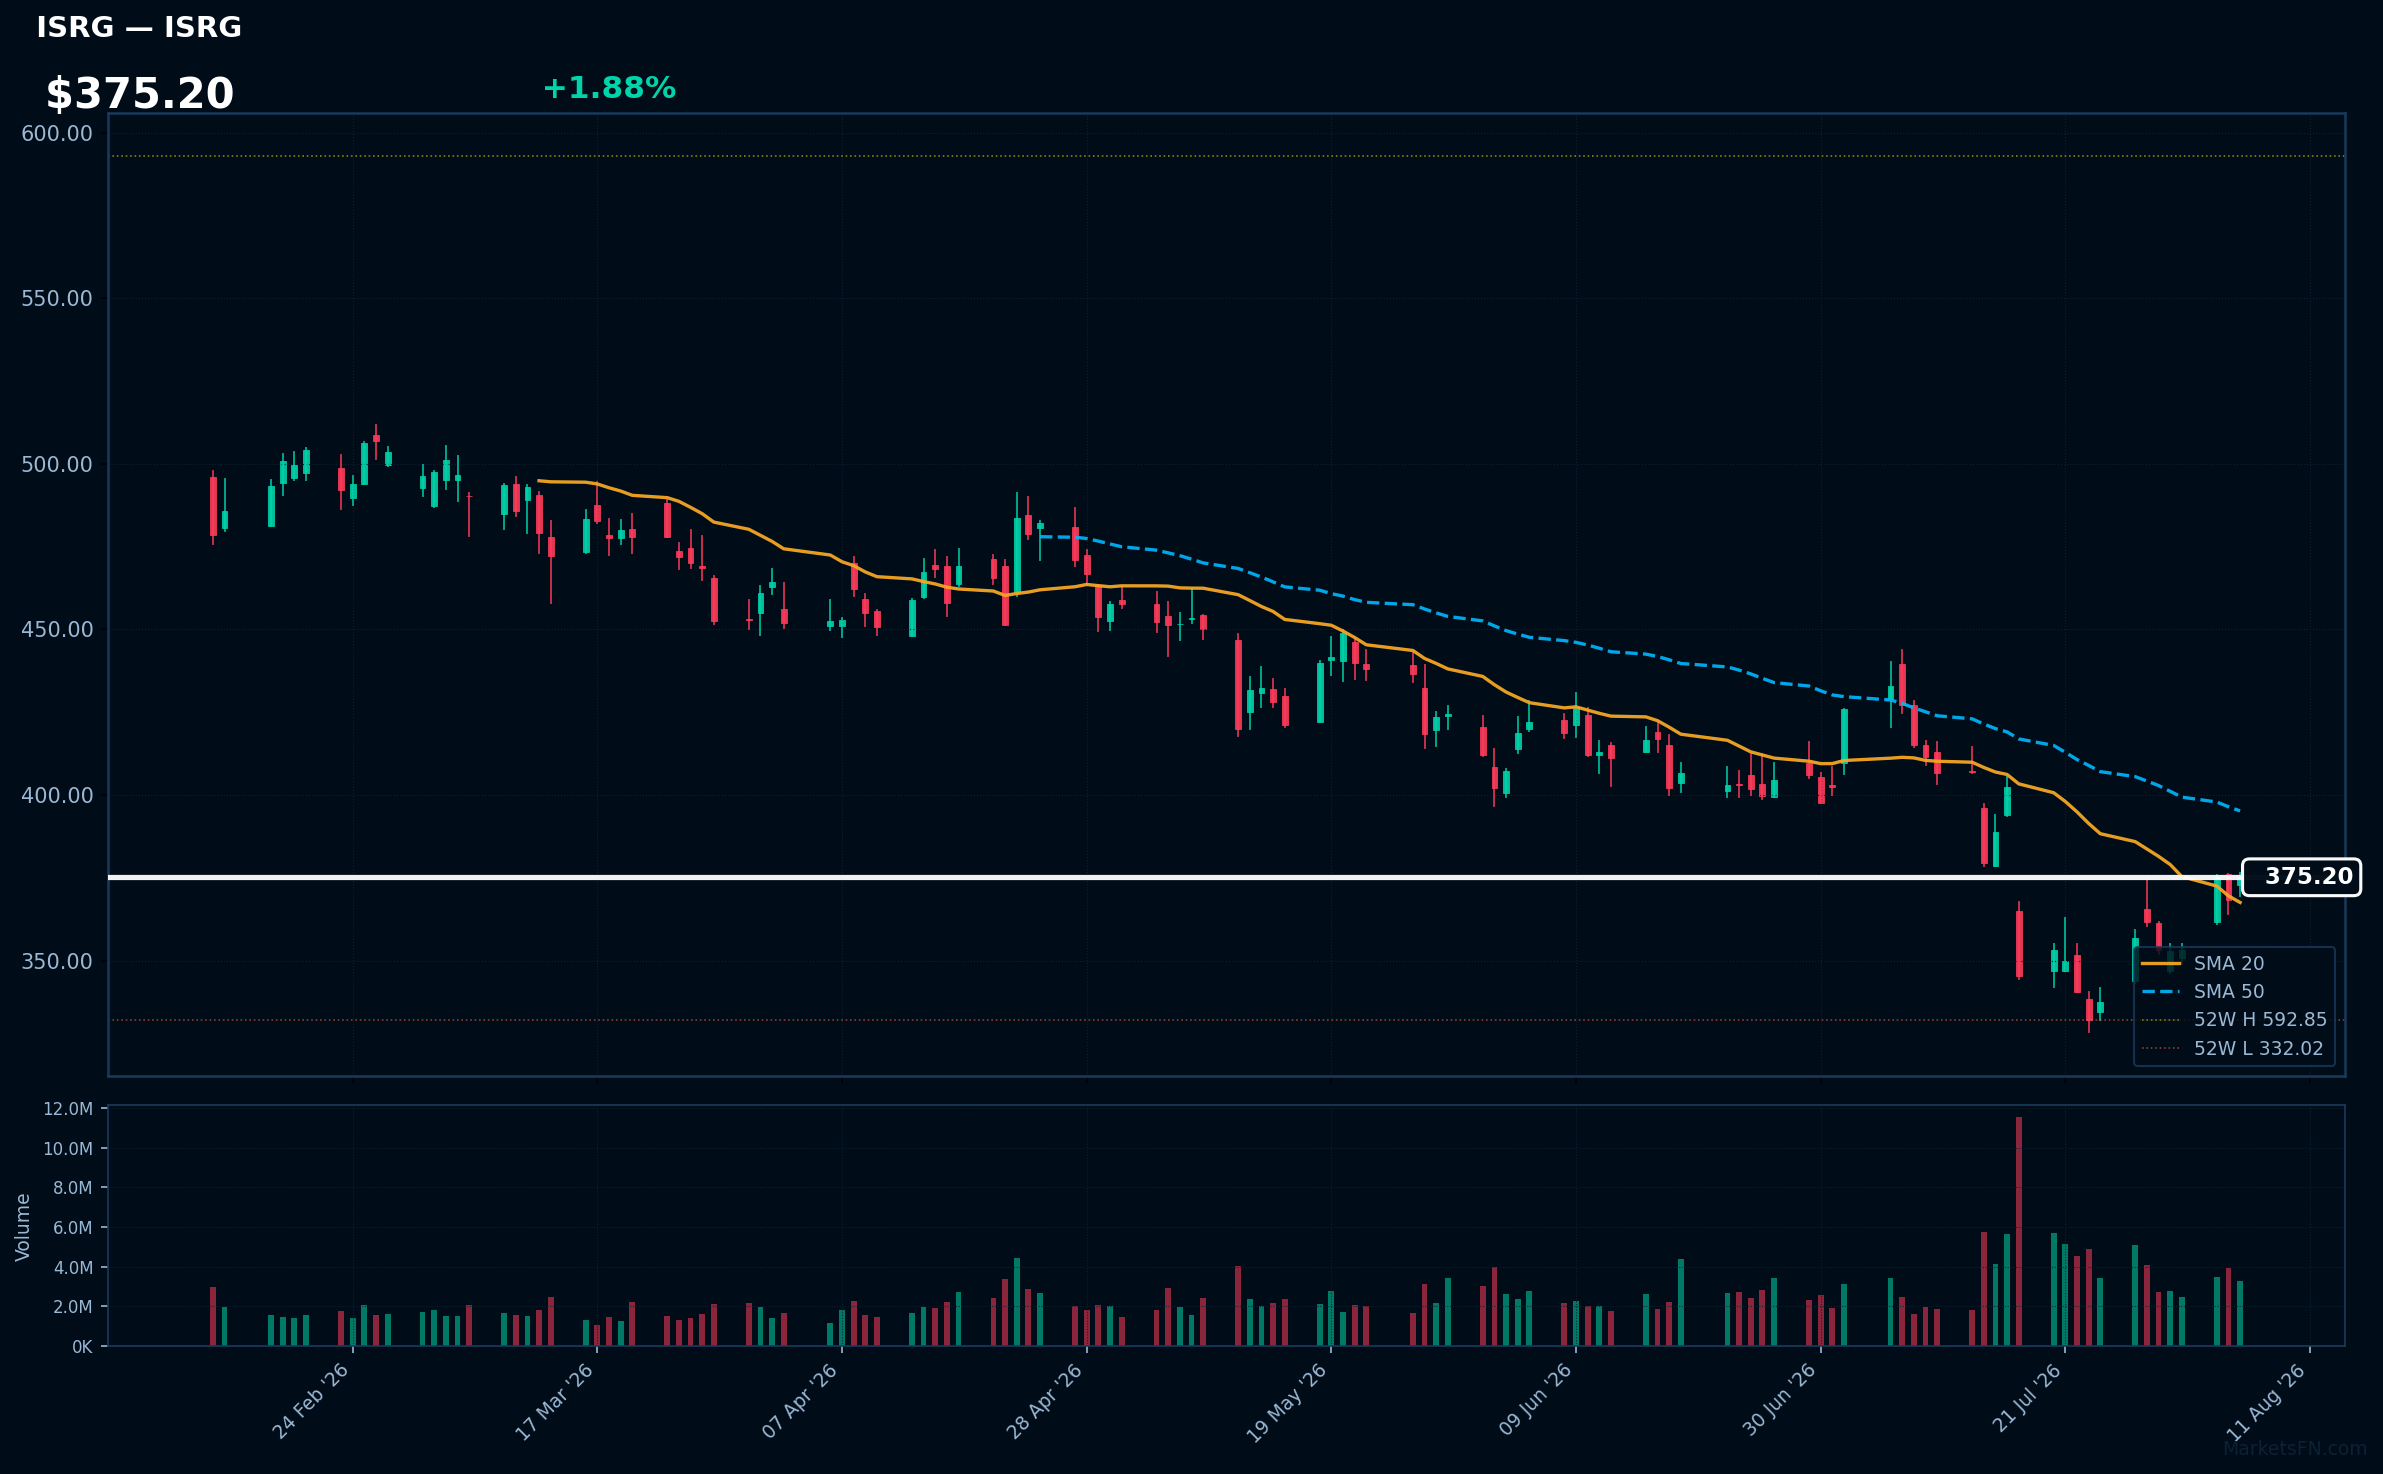
Task: Click the 500.00 price axis label
Action: coord(57,465)
